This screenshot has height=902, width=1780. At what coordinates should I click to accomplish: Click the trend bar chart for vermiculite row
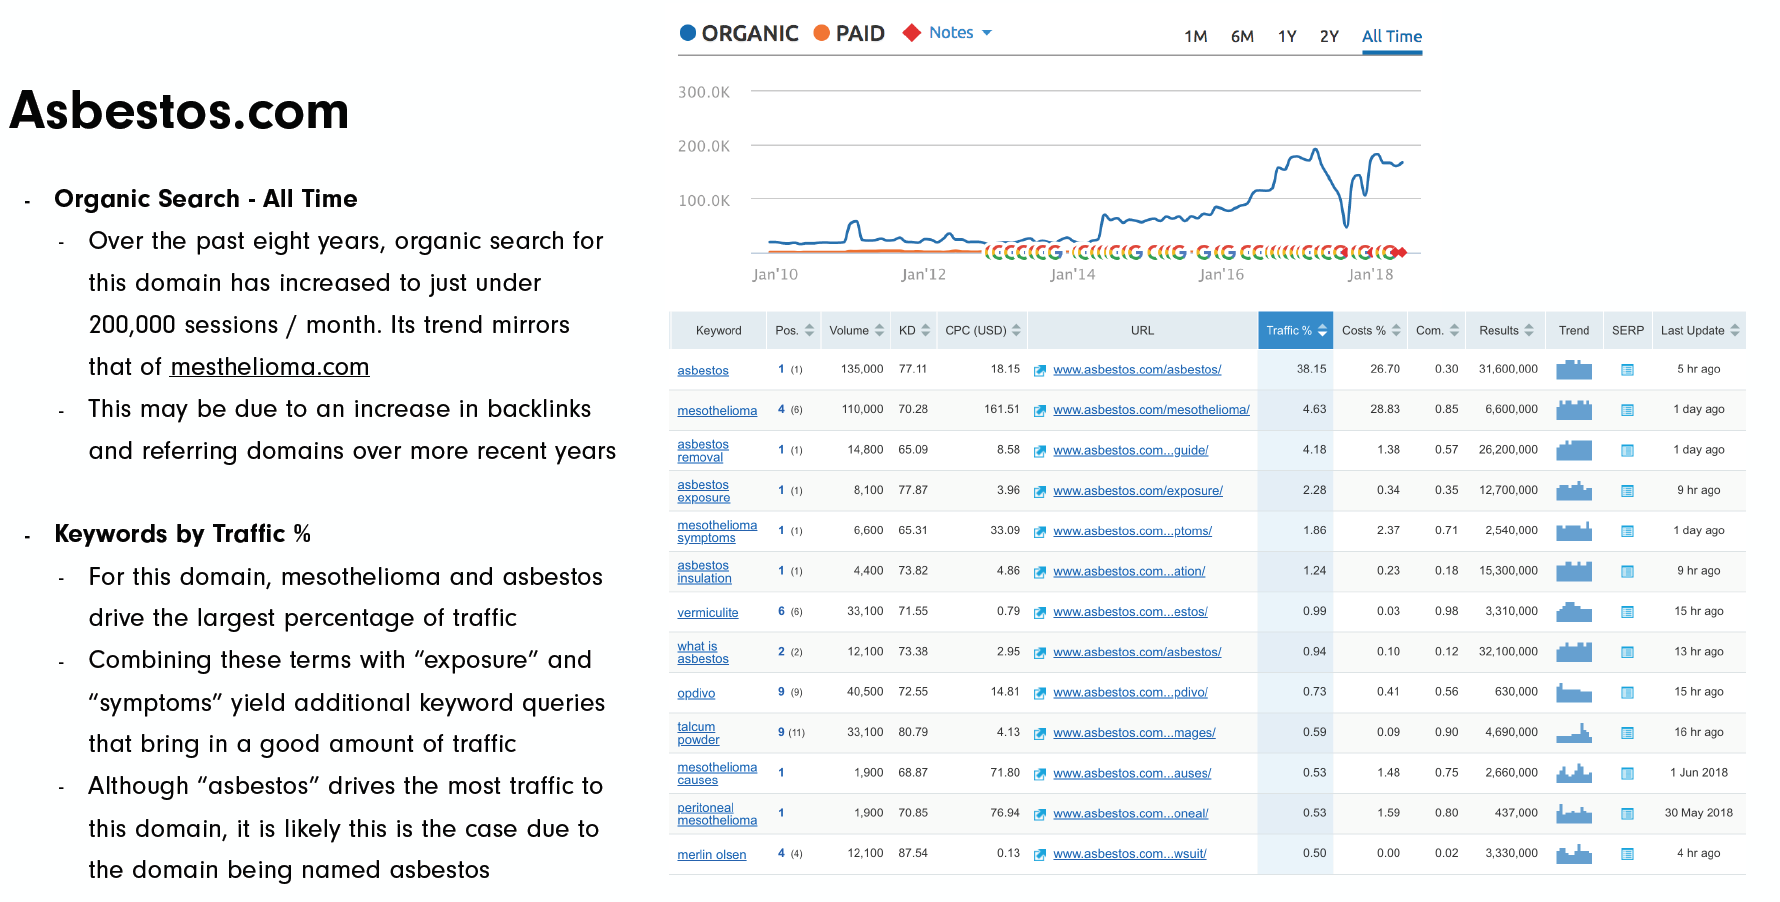pos(1574,612)
